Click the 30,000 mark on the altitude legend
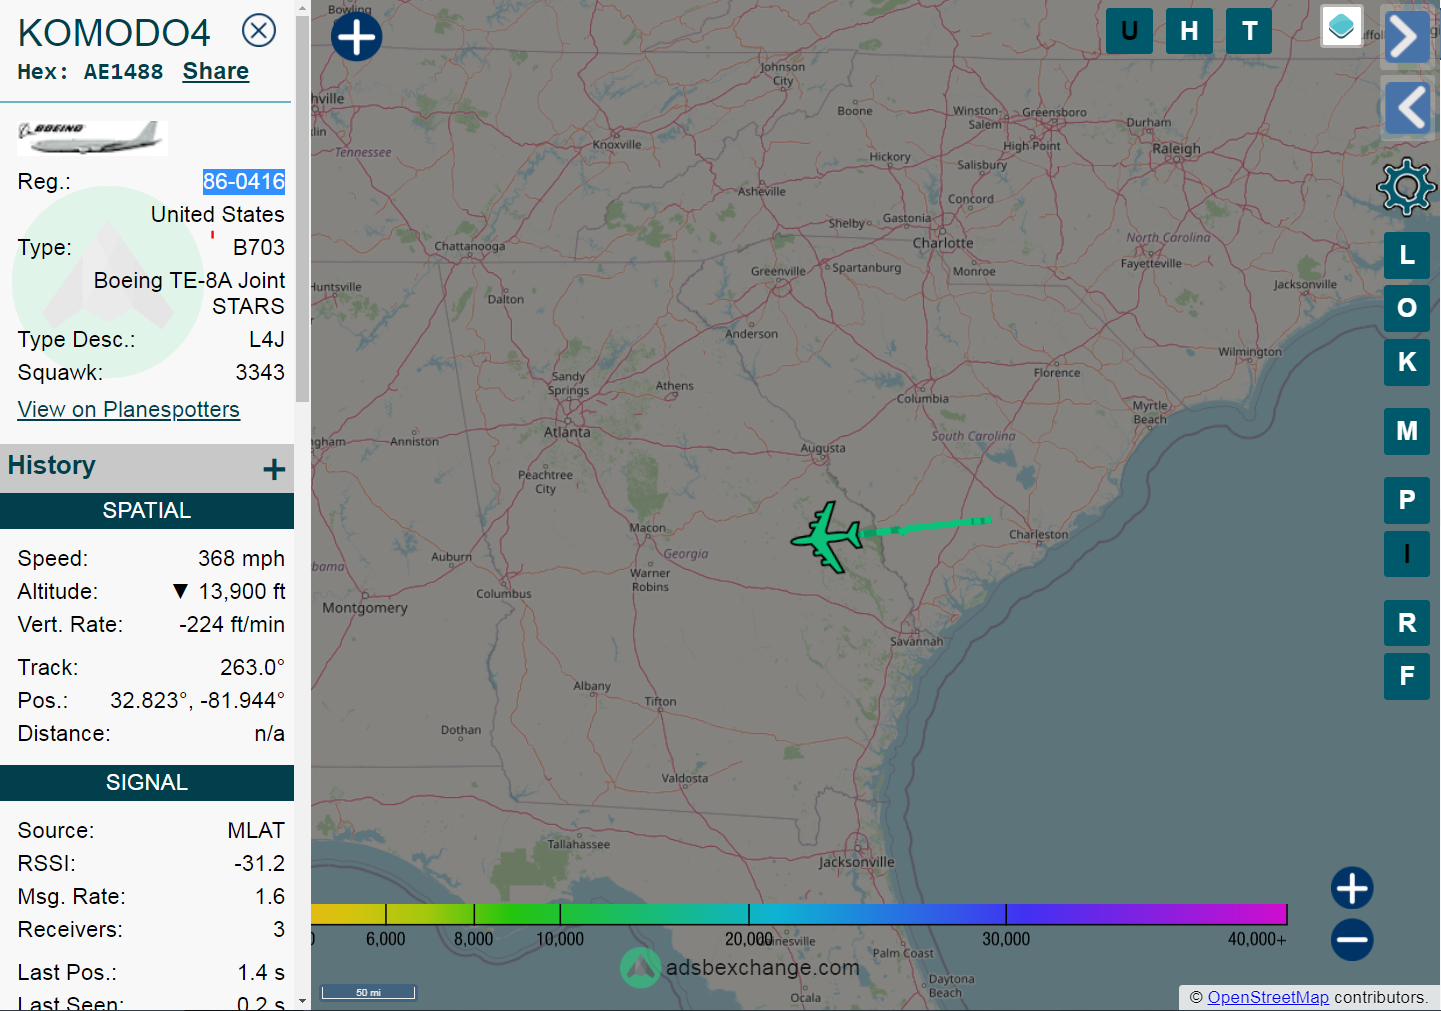 [x=1006, y=939]
